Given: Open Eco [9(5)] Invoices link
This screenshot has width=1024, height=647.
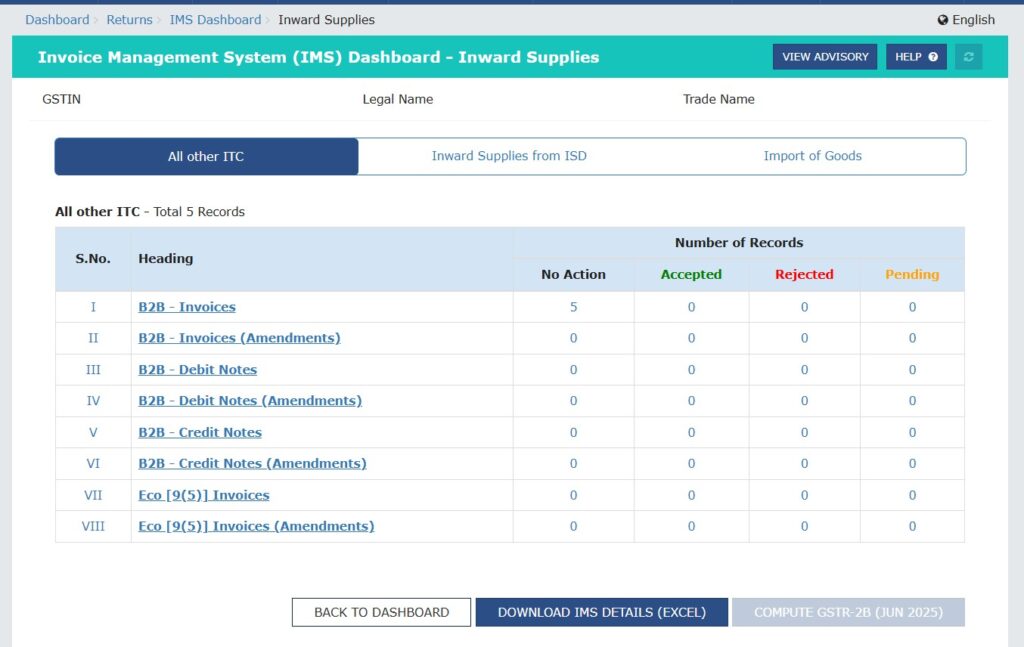Looking at the screenshot, I should coord(203,495).
